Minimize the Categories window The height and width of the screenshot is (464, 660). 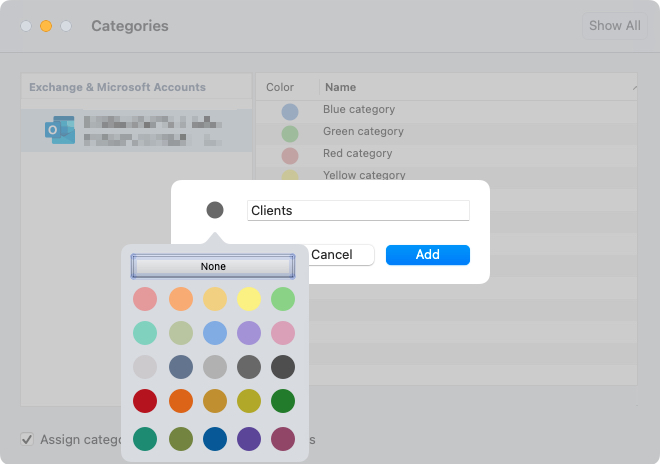[x=46, y=26]
